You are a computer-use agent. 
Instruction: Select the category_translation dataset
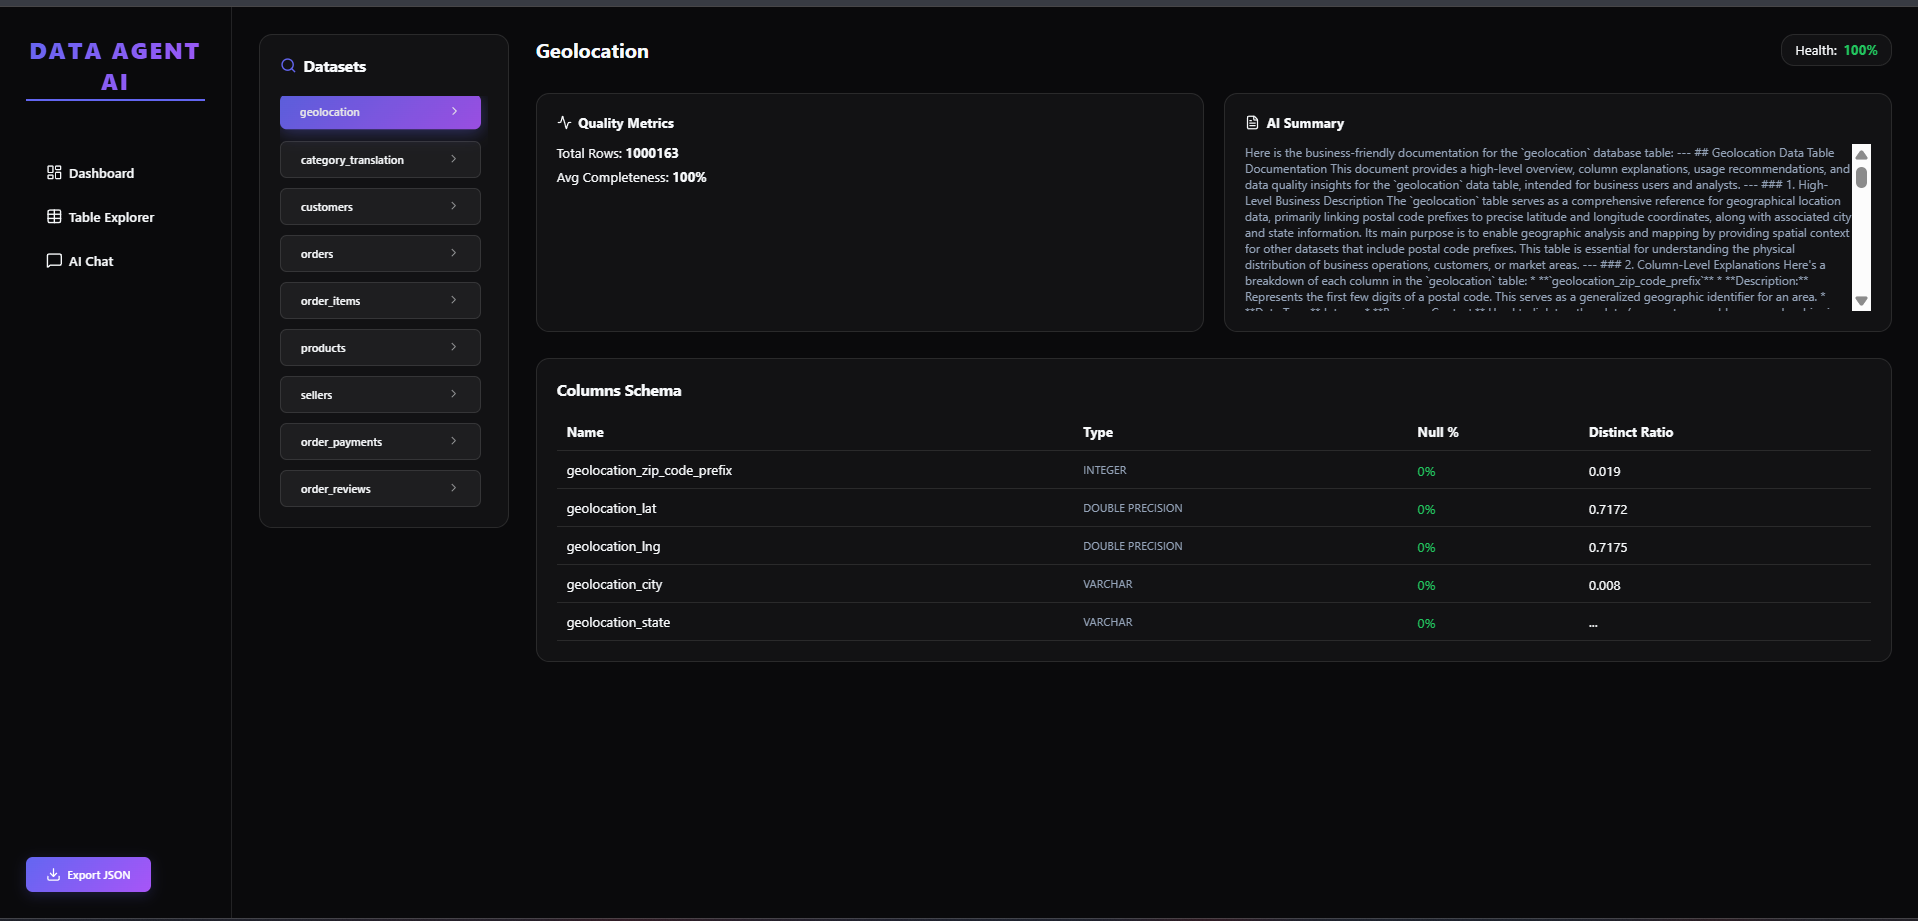[x=380, y=160]
